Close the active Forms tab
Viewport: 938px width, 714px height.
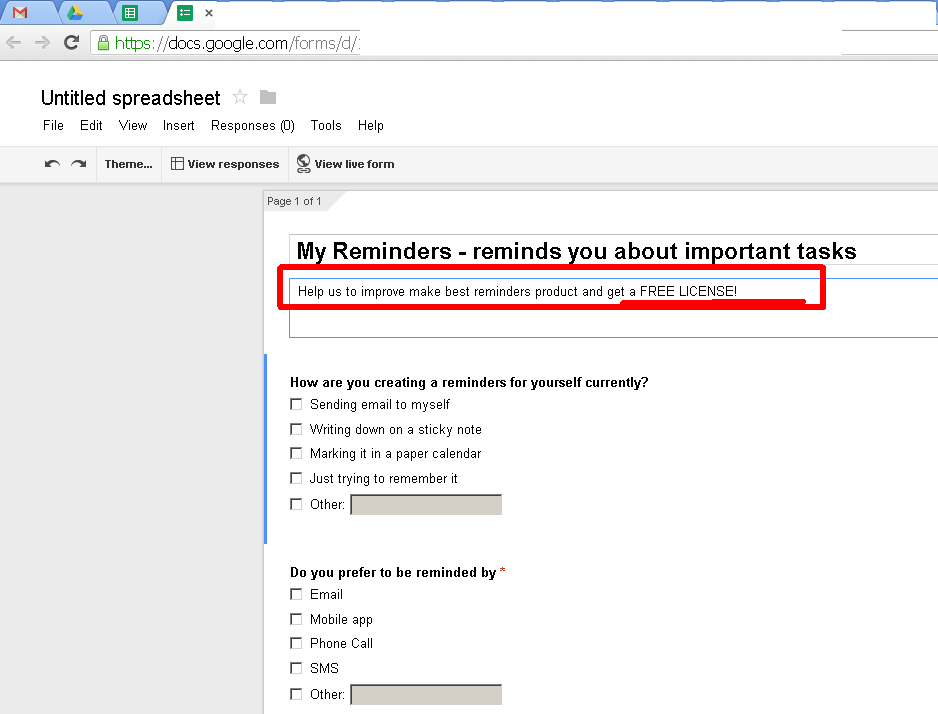[x=209, y=13]
